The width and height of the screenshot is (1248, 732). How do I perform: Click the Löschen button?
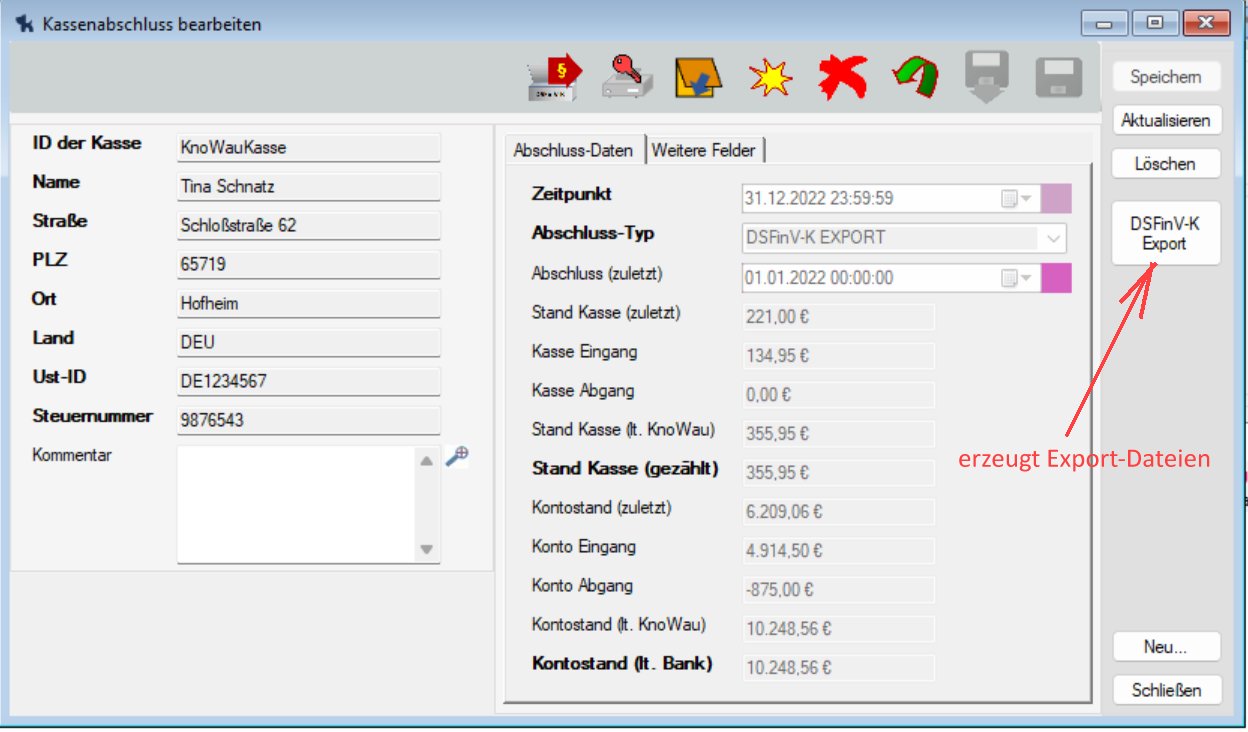pyautogui.click(x=1166, y=164)
